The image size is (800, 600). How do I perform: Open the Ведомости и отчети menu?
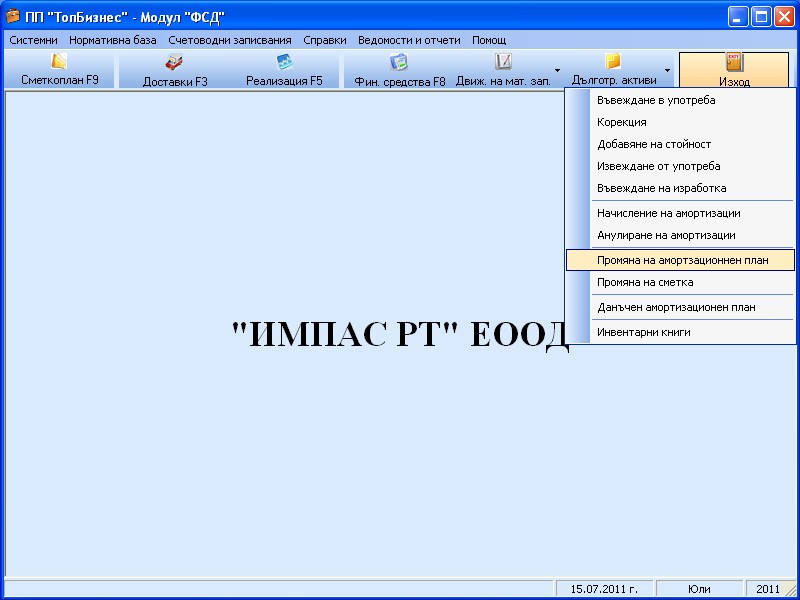coord(409,40)
